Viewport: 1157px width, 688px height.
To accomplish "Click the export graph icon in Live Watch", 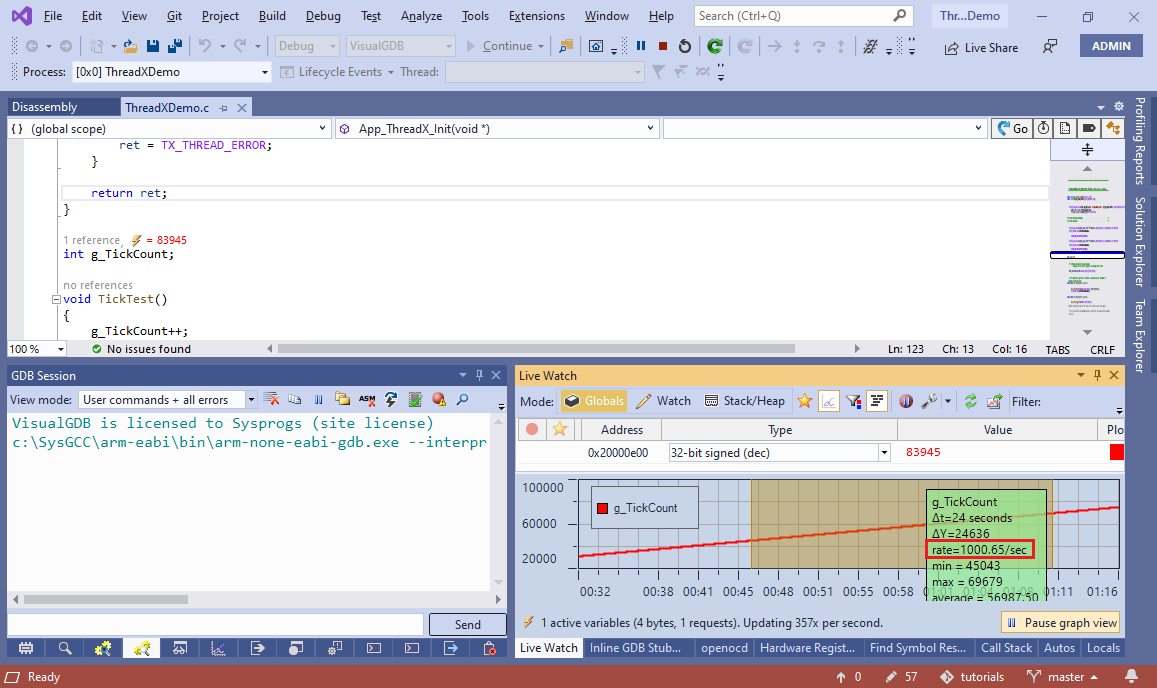I will coord(995,401).
